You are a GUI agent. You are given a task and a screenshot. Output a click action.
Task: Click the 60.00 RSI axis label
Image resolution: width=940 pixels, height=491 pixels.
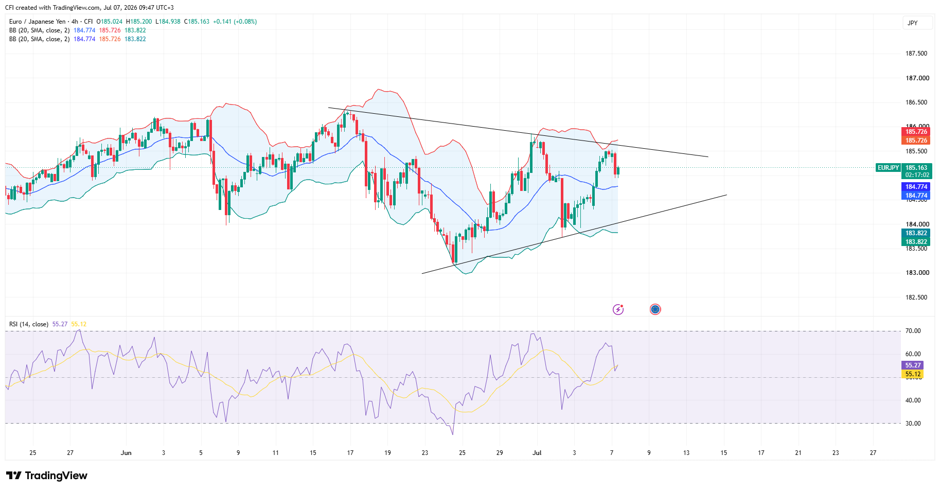tap(913, 354)
